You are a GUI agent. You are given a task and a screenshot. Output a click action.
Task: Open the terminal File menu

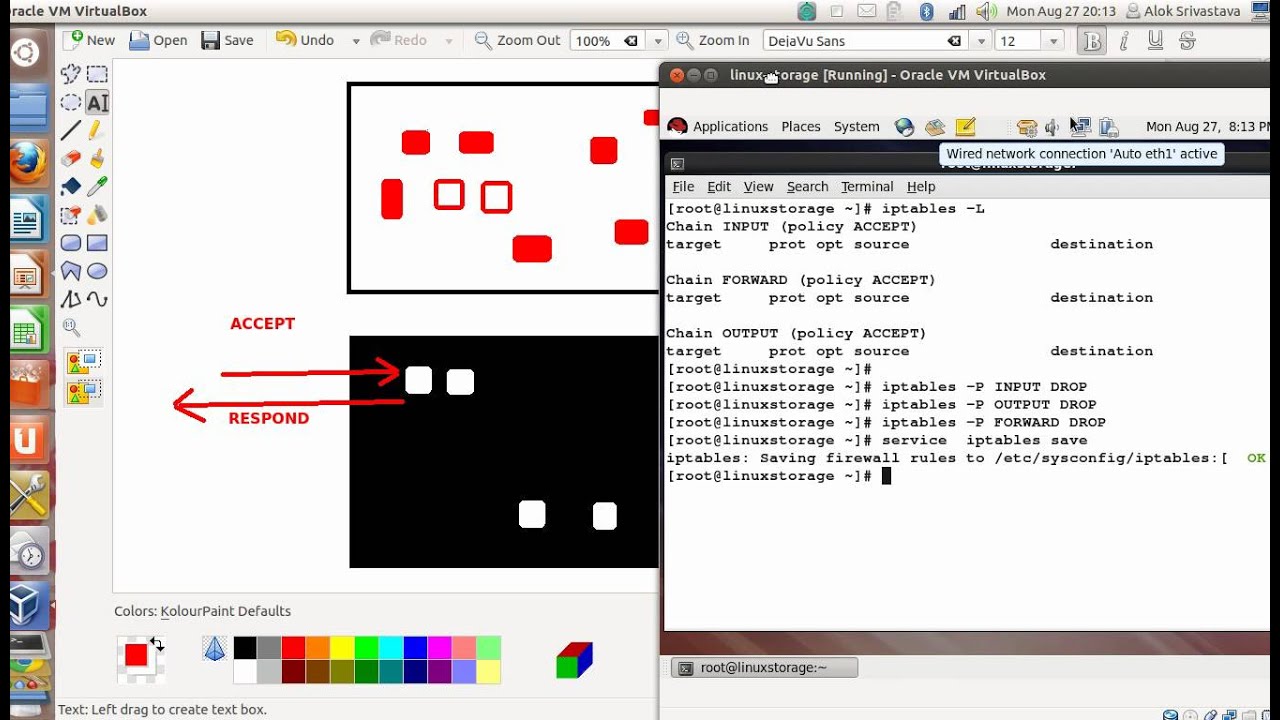pos(683,186)
